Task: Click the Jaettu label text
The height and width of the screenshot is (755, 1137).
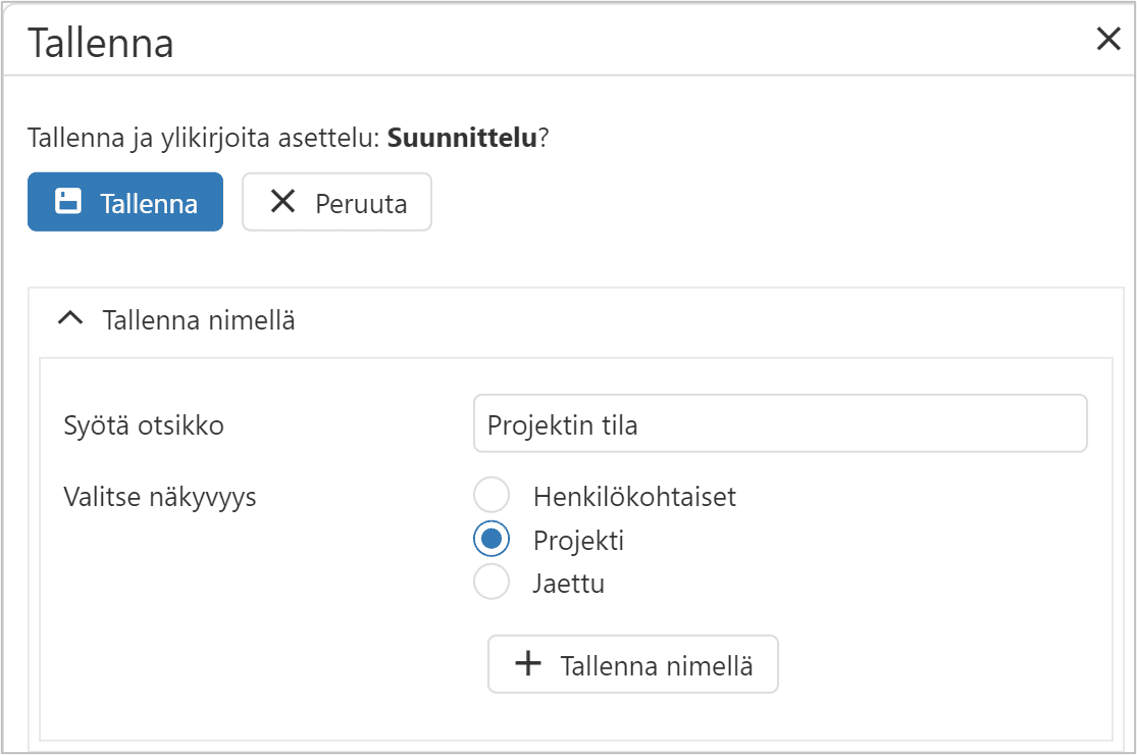Action: [x=568, y=584]
